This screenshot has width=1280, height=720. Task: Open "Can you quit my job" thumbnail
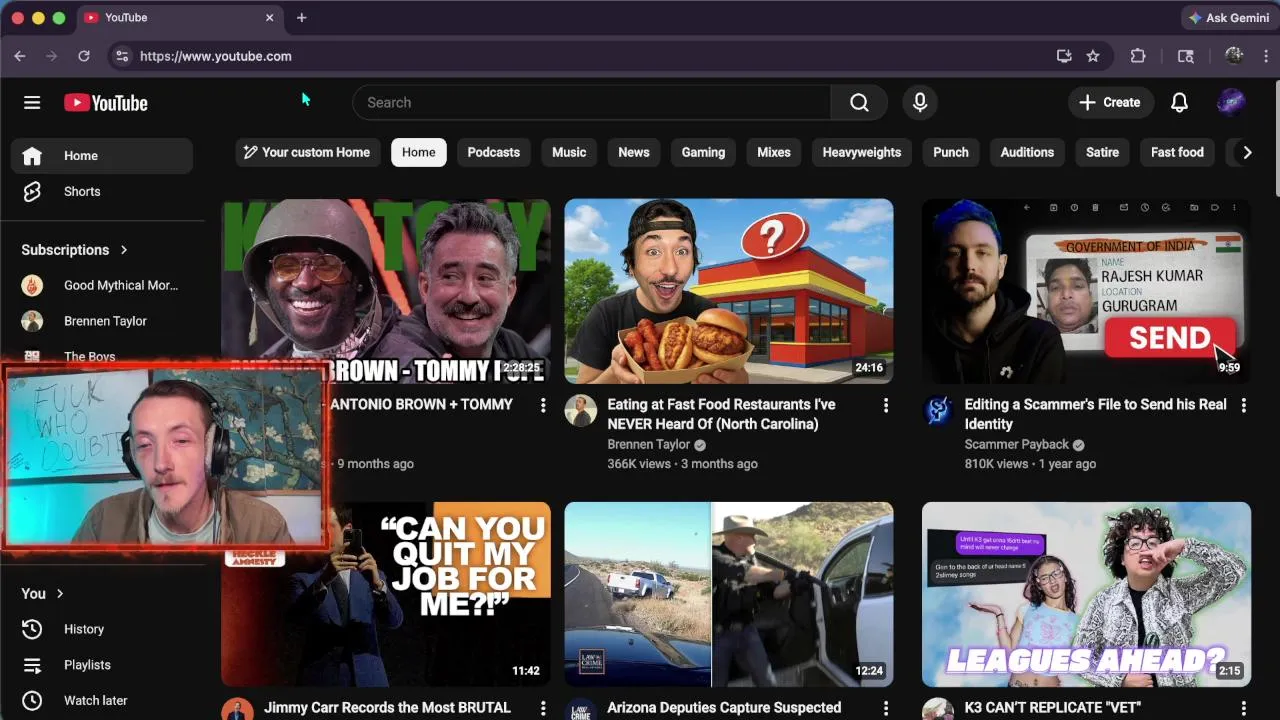(386, 594)
